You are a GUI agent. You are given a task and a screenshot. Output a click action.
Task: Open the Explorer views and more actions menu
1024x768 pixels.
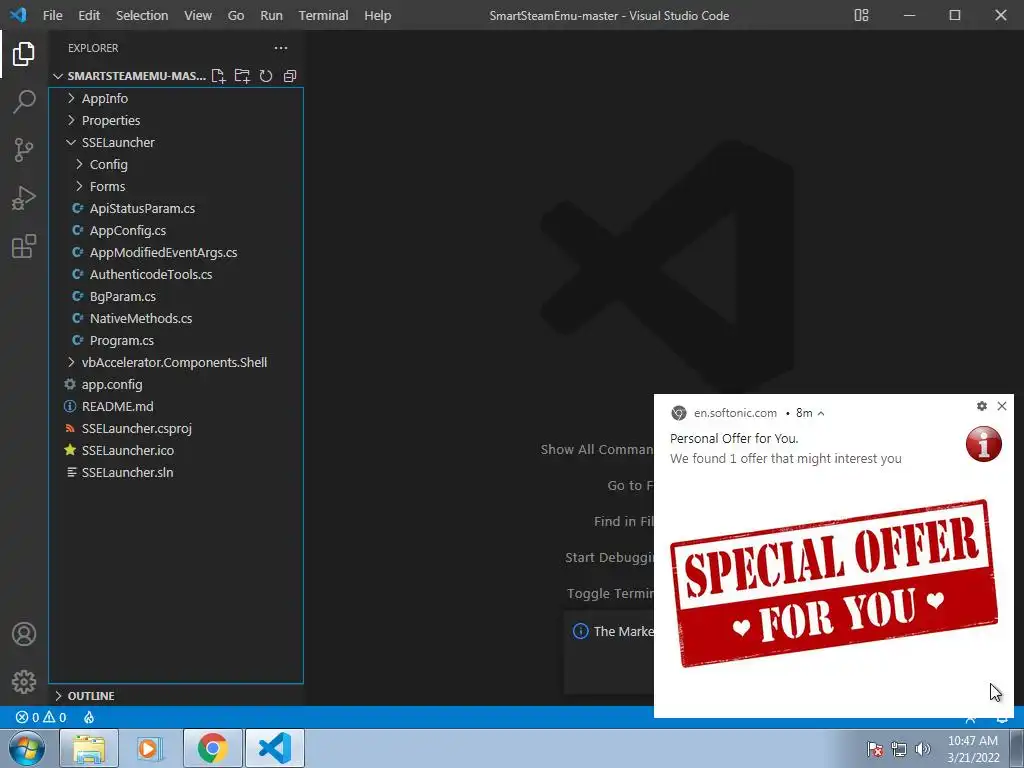coord(281,48)
